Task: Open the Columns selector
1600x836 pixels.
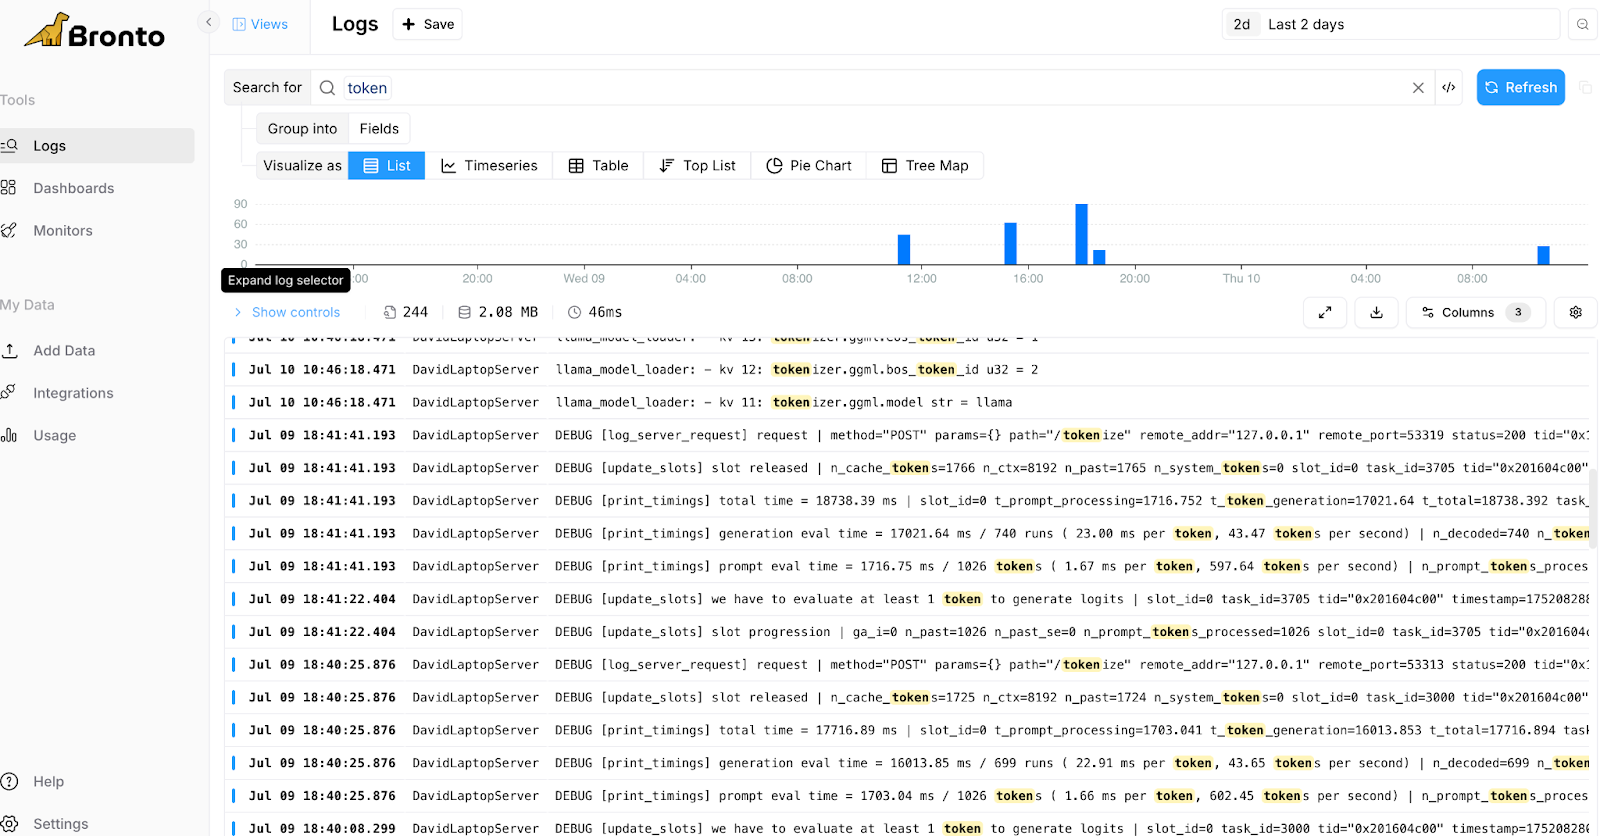Action: [x=1475, y=313]
